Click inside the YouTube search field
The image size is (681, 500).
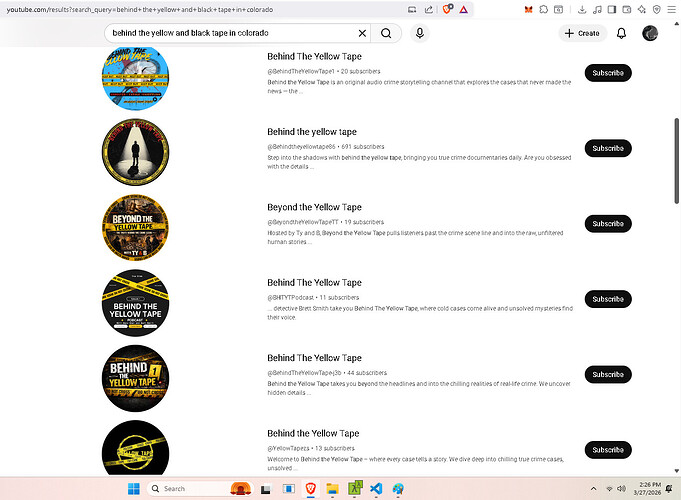pos(230,33)
